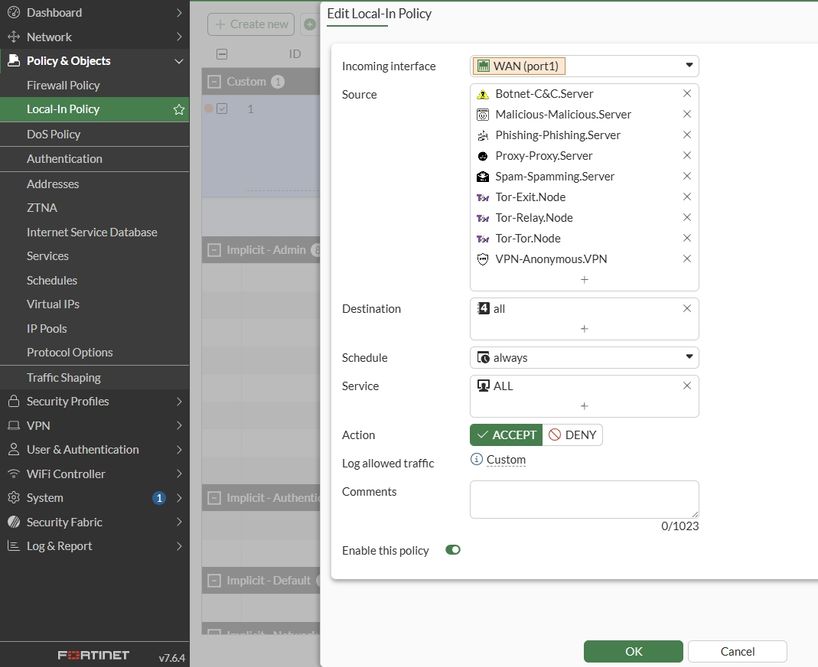The image size is (818, 667).
Task: Add a new Source entry with plus
Action: click(x=584, y=280)
